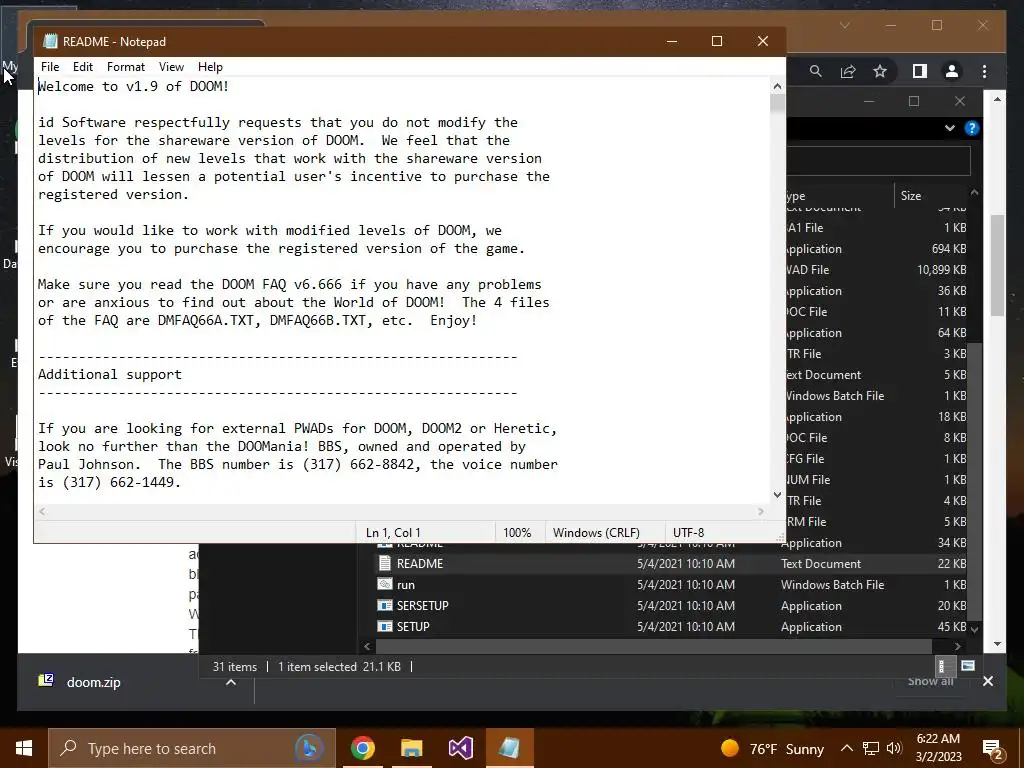1024x768 pixels.
Task: Click the Explorer address bar field
Action: click(x=878, y=161)
